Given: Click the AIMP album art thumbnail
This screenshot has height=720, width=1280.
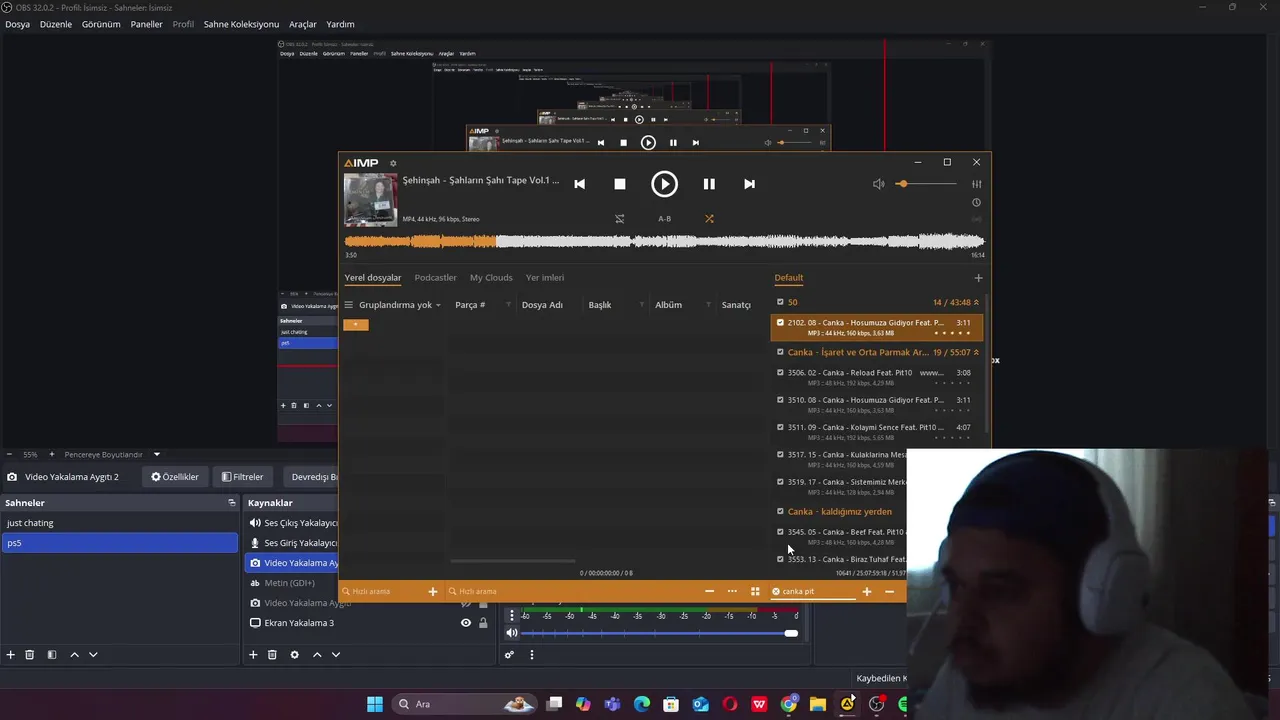Looking at the screenshot, I should 370,200.
